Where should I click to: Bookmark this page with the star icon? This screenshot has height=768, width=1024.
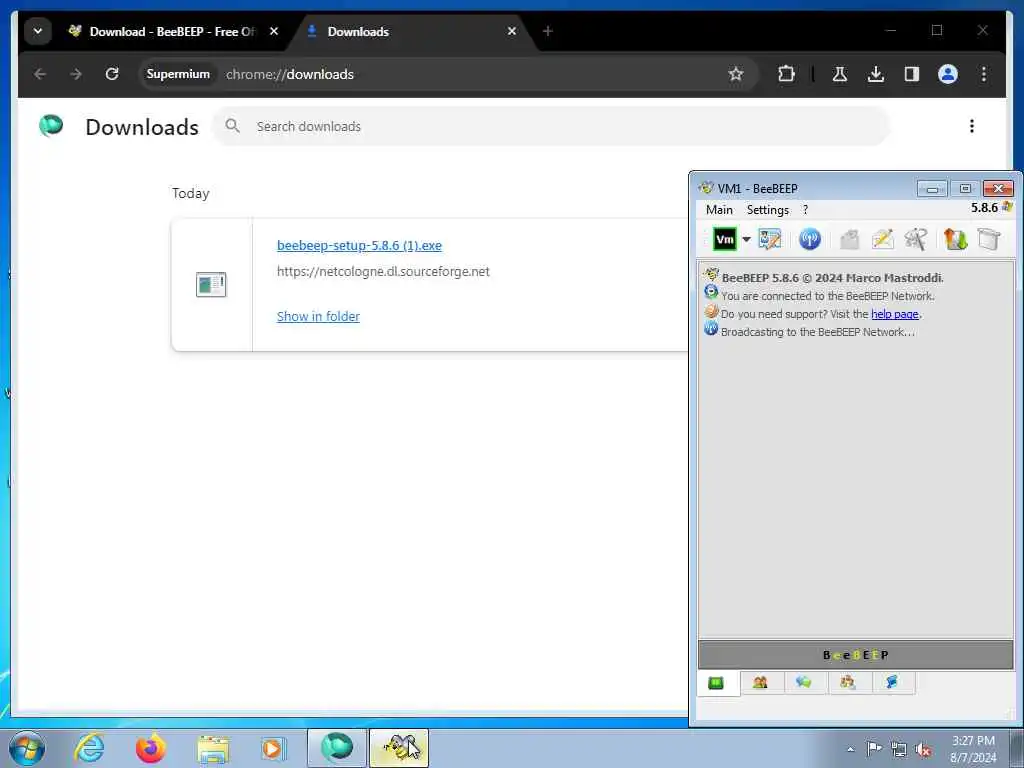(736, 74)
